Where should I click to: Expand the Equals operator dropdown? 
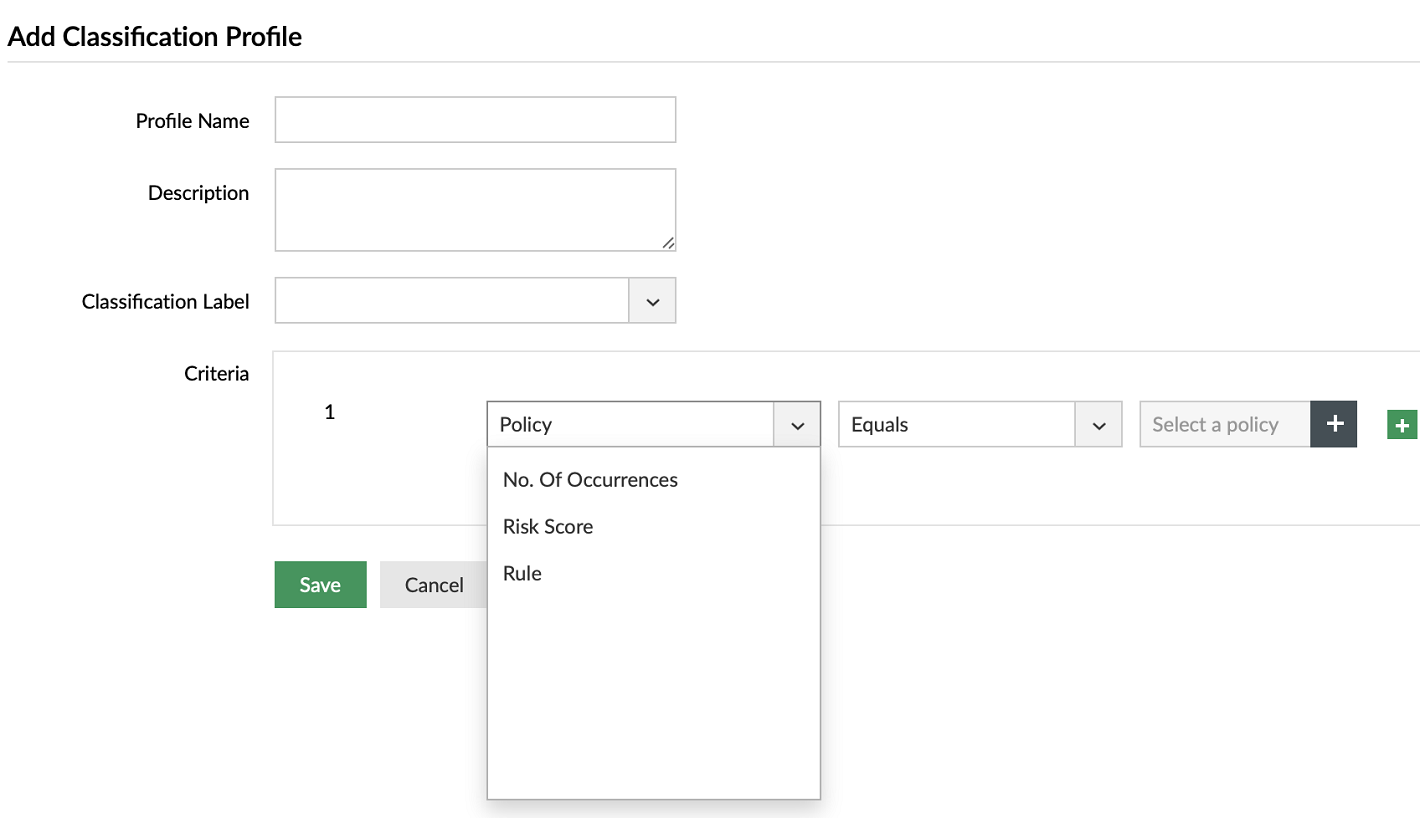coord(1098,425)
